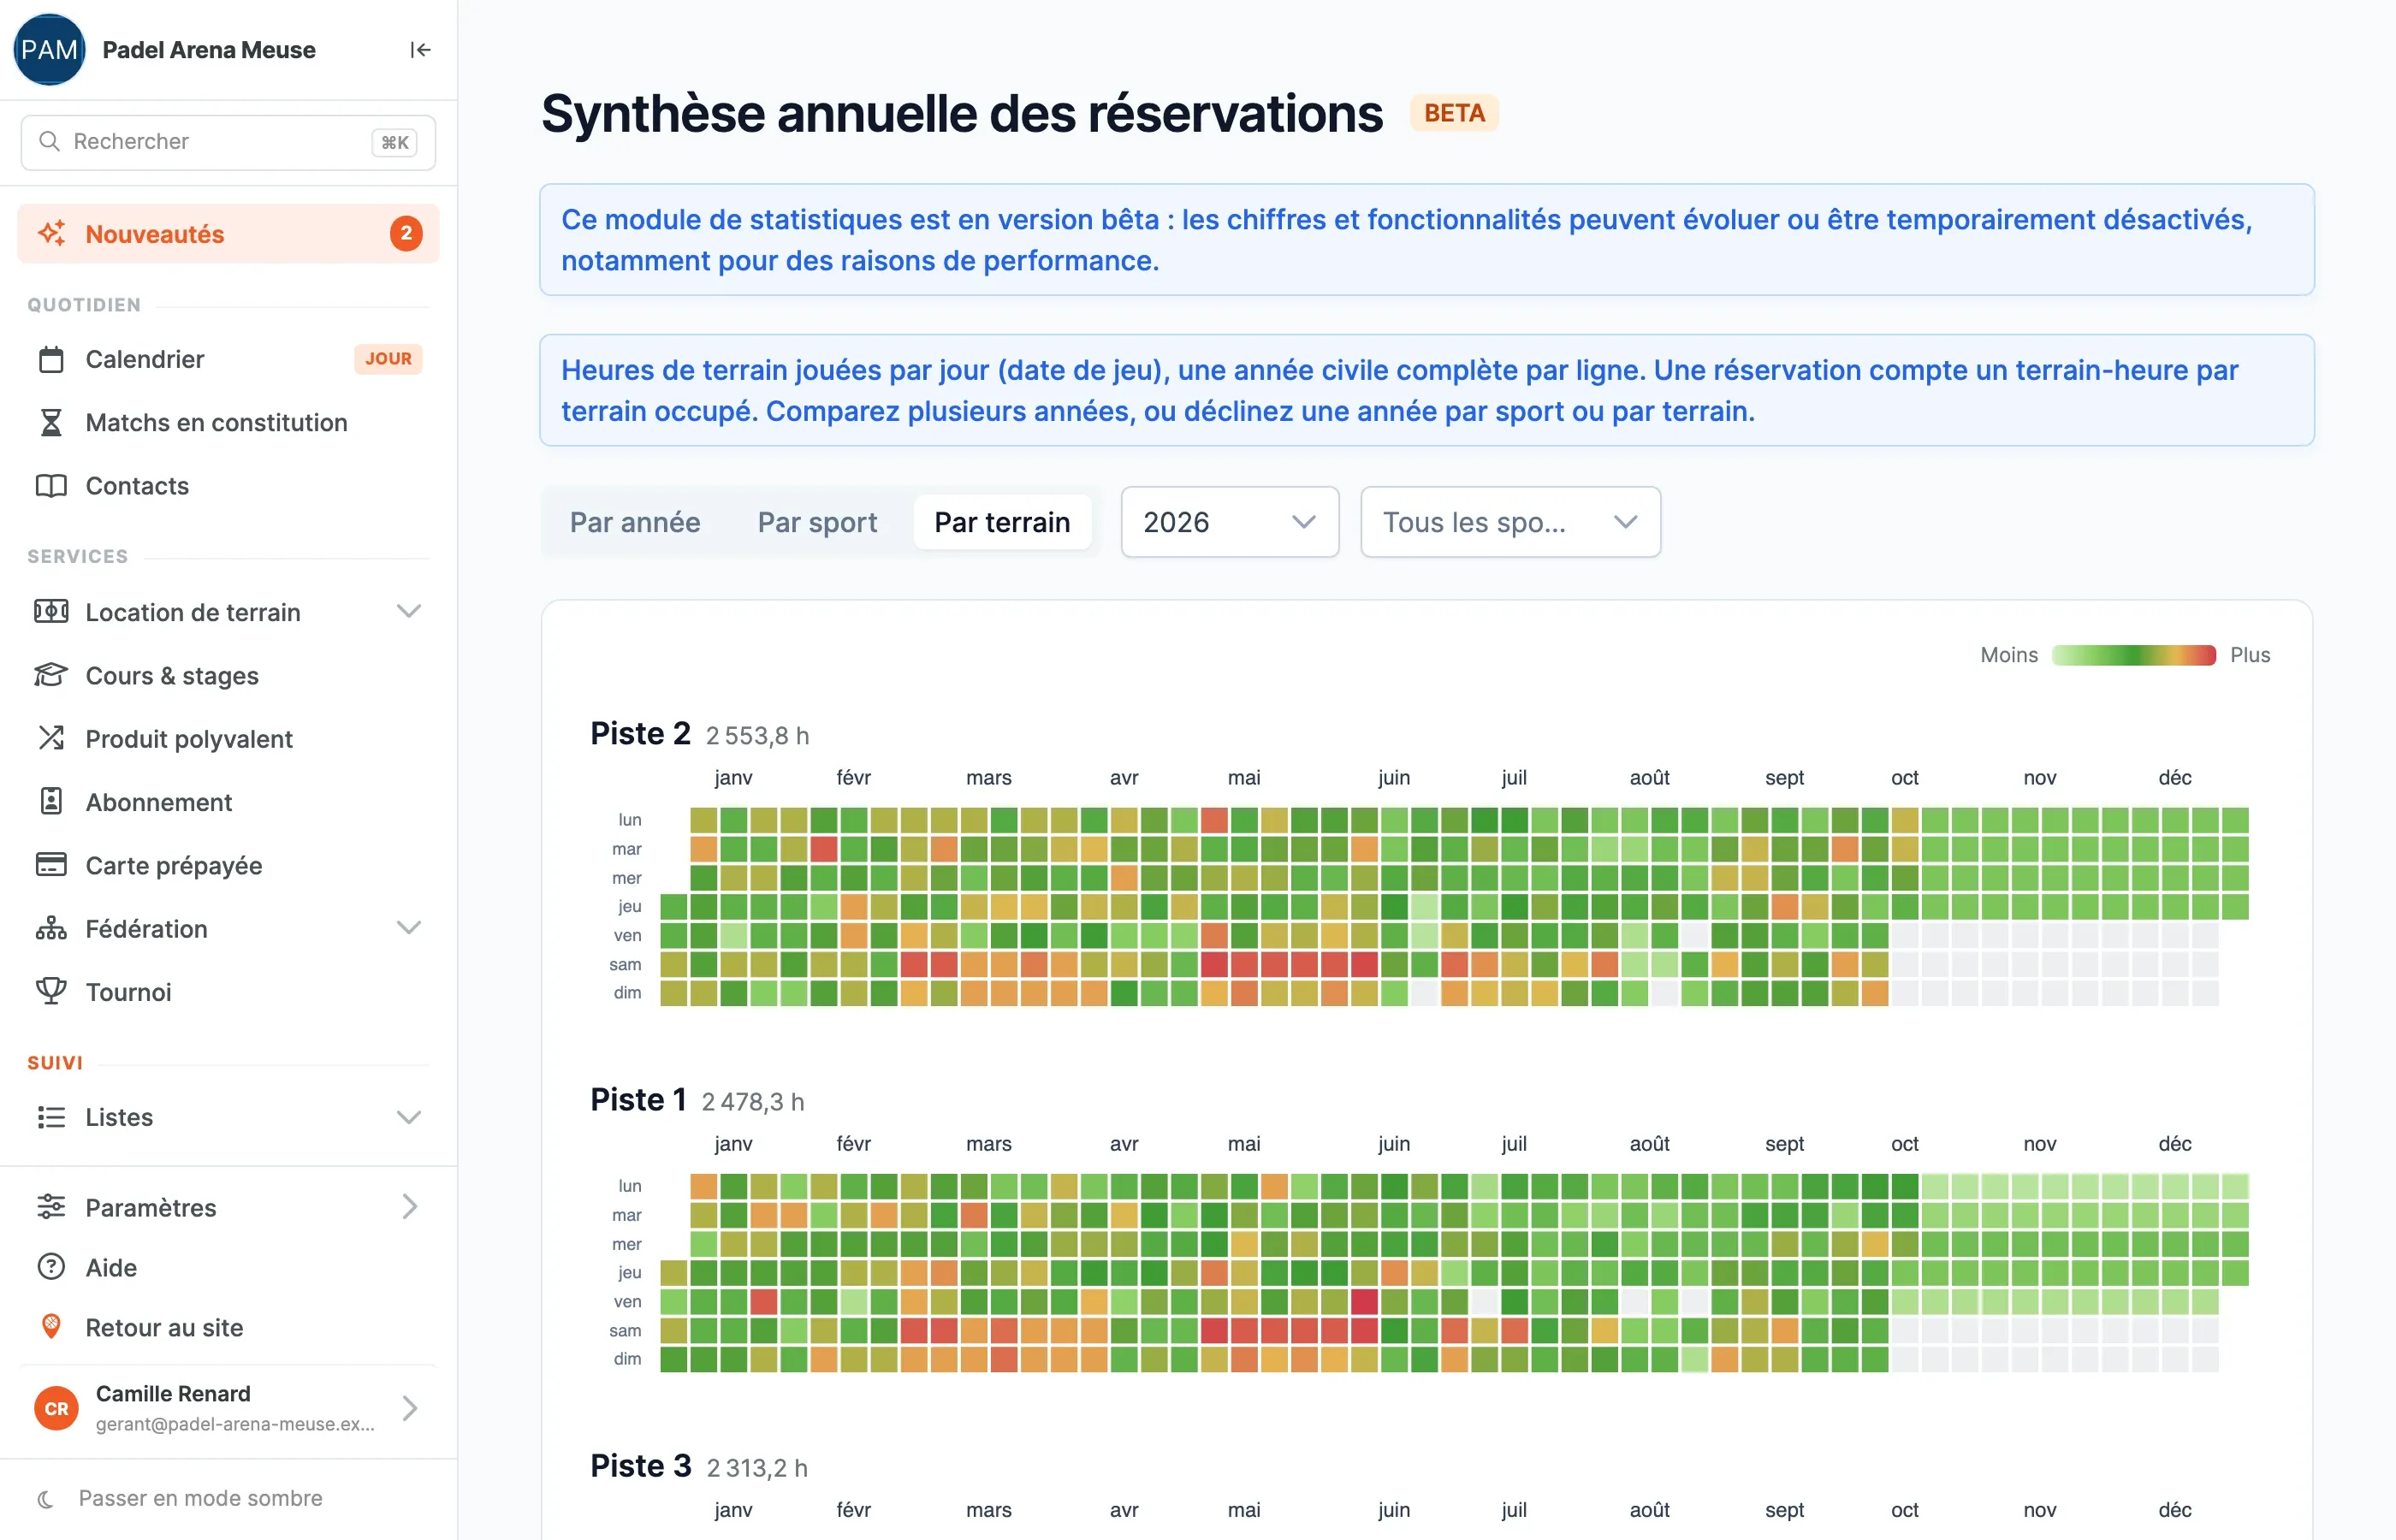Click the Nouveautés sparkle icon
The width and height of the screenshot is (2396, 1540).
[x=51, y=234]
